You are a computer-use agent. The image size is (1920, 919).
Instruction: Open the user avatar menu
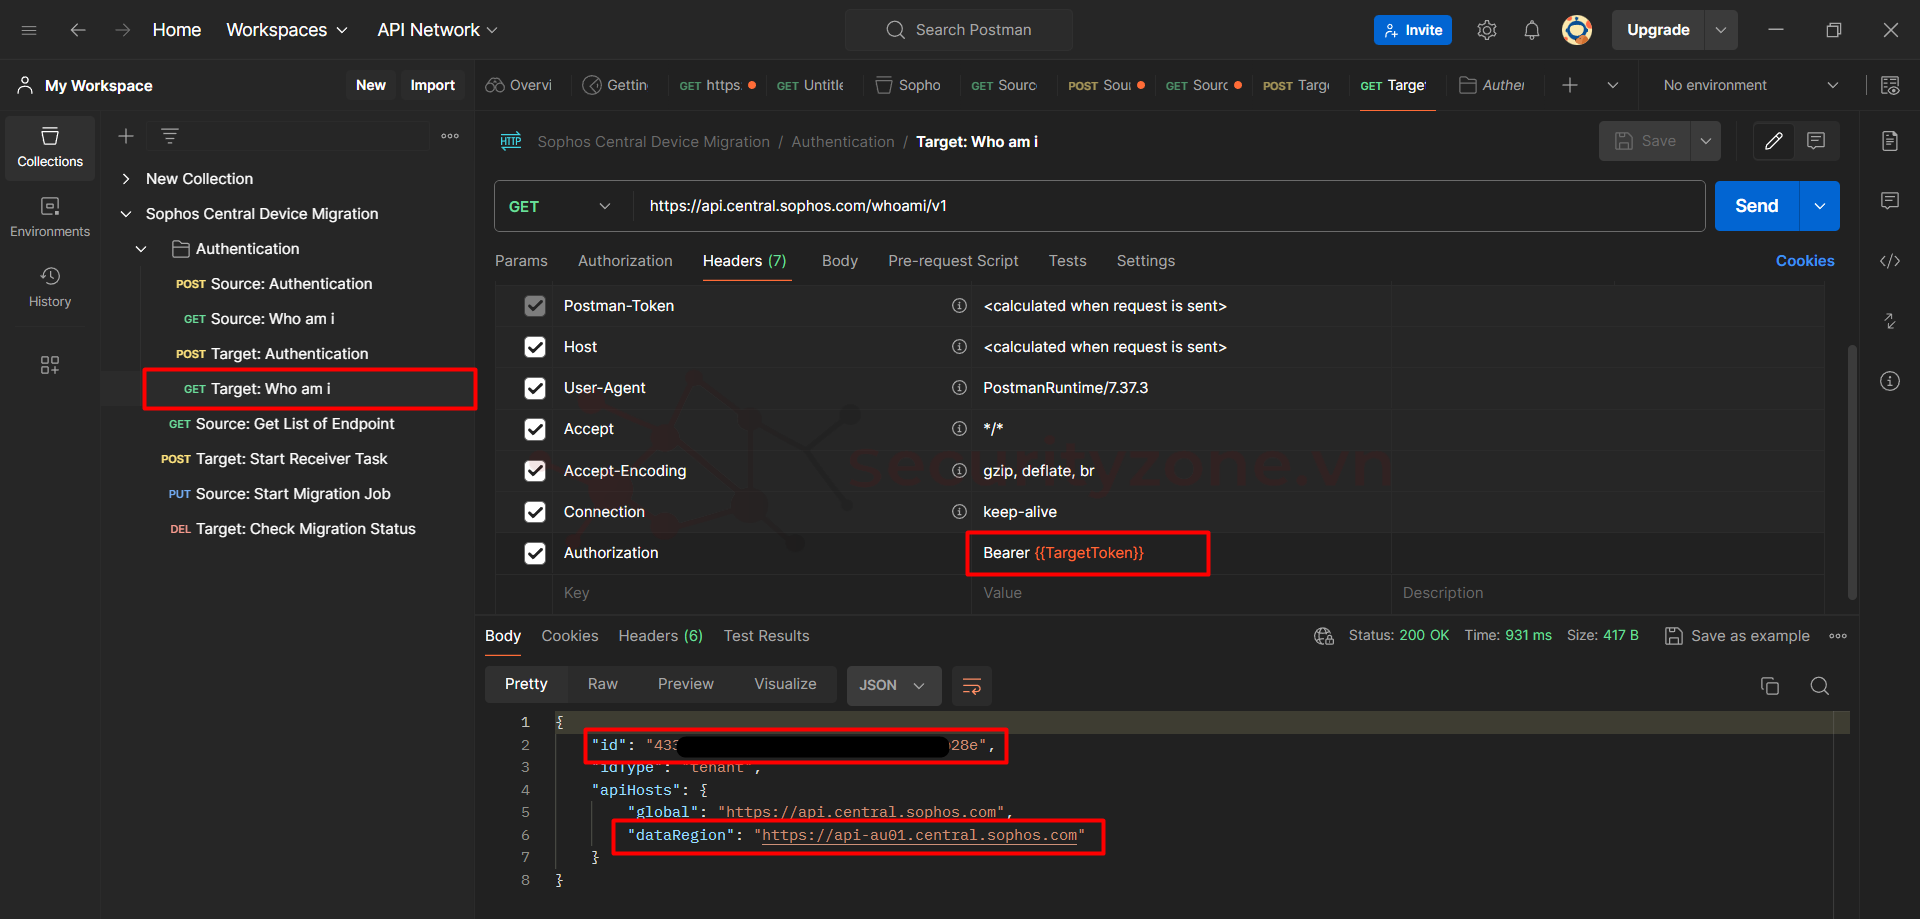click(x=1577, y=30)
